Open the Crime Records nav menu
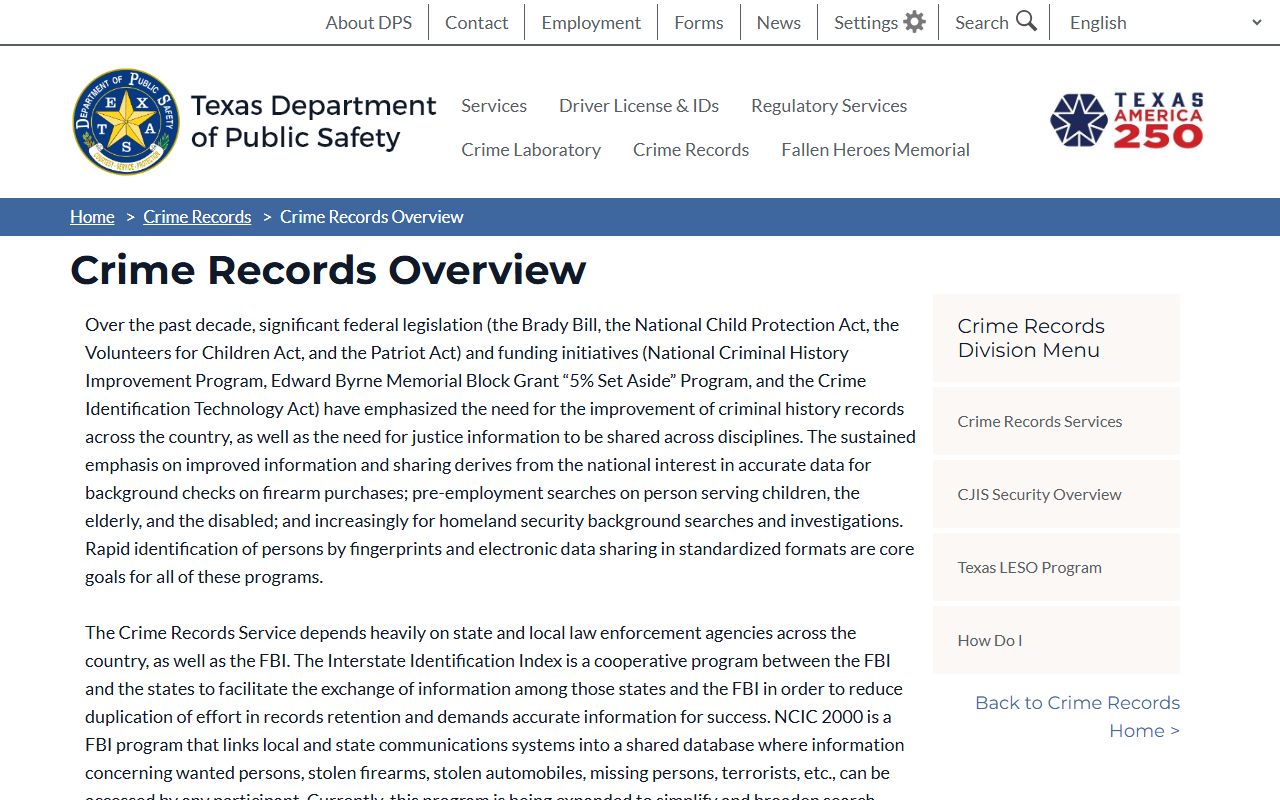1280x800 pixels. click(691, 149)
